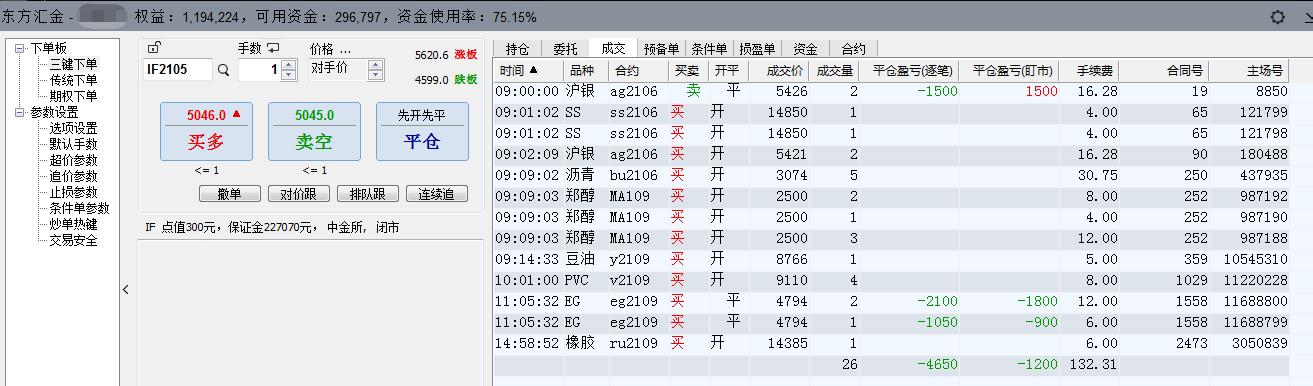Select 期权下单 in the tree
This screenshot has width=1313, height=386.
73,96
